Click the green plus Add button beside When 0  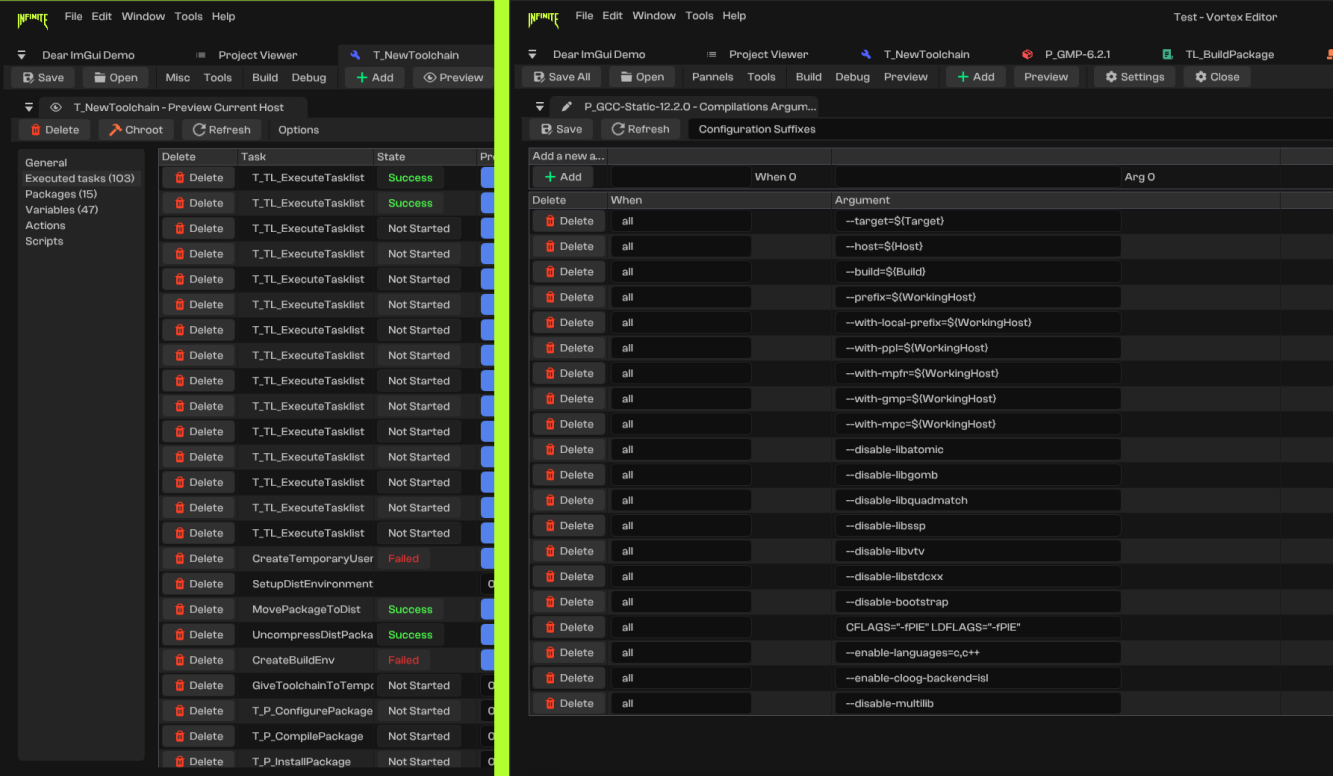(x=561, y=177)
